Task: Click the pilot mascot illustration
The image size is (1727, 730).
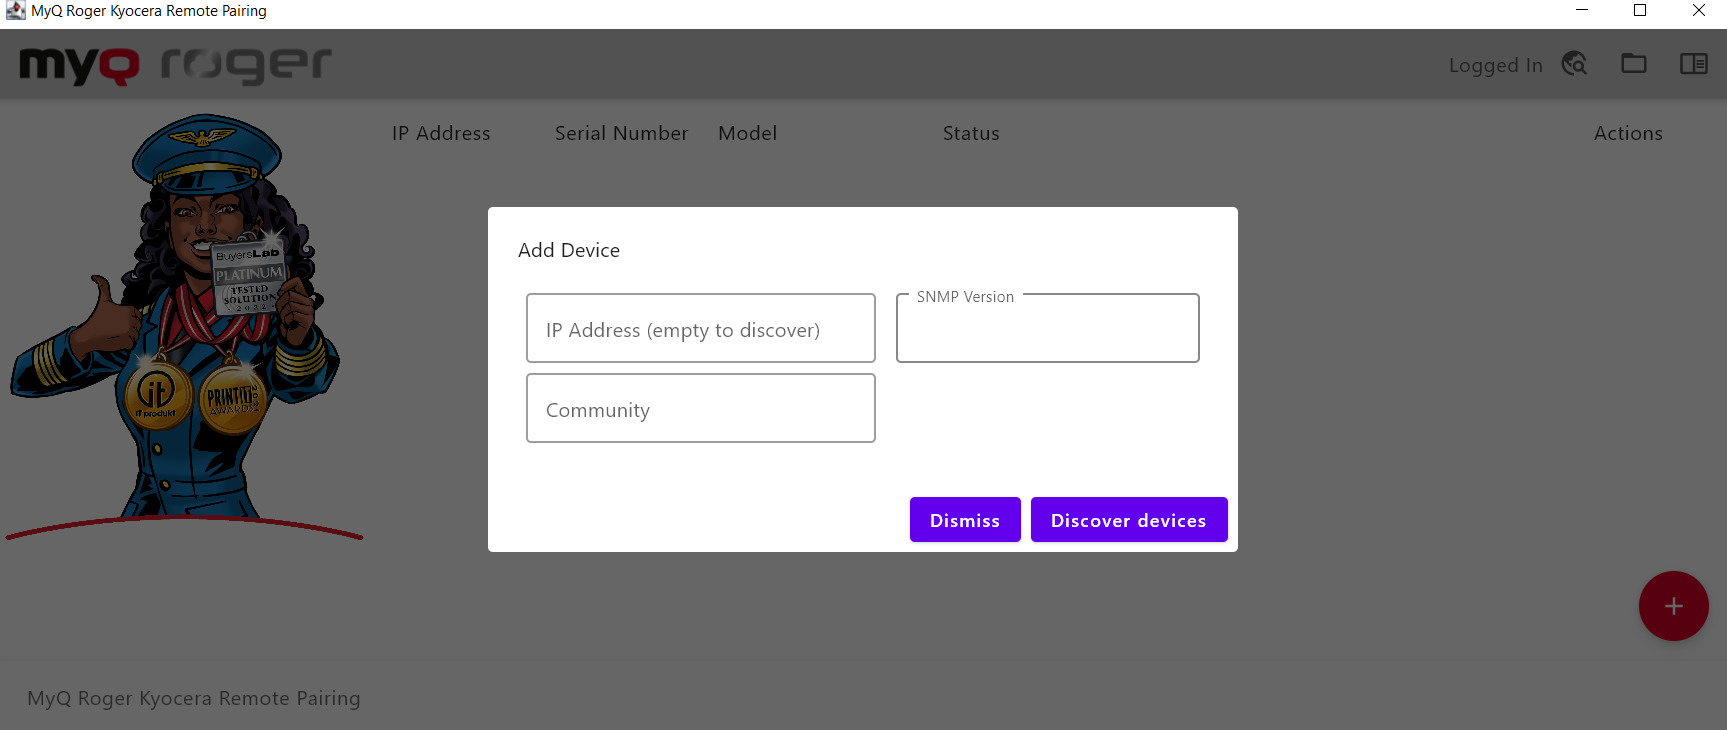Action: tap(183, 325)
